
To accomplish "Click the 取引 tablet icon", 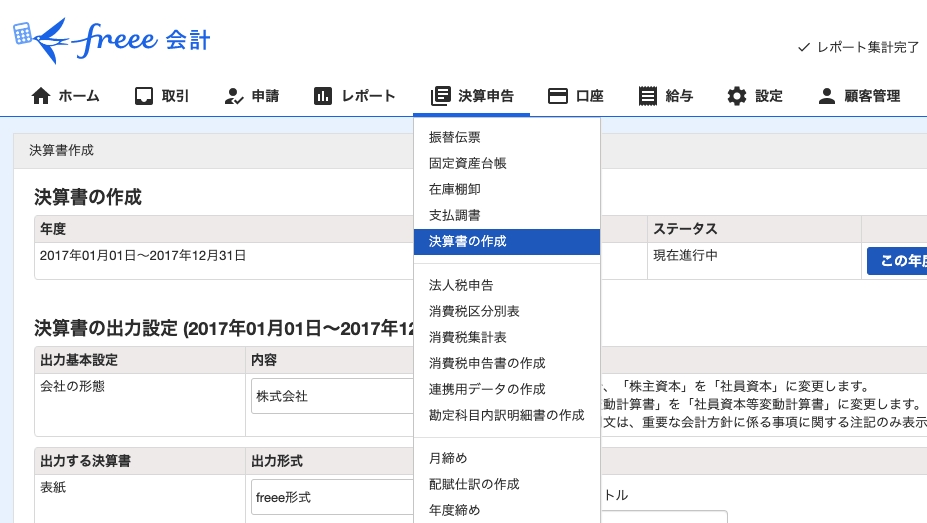I will pos(144,96).
